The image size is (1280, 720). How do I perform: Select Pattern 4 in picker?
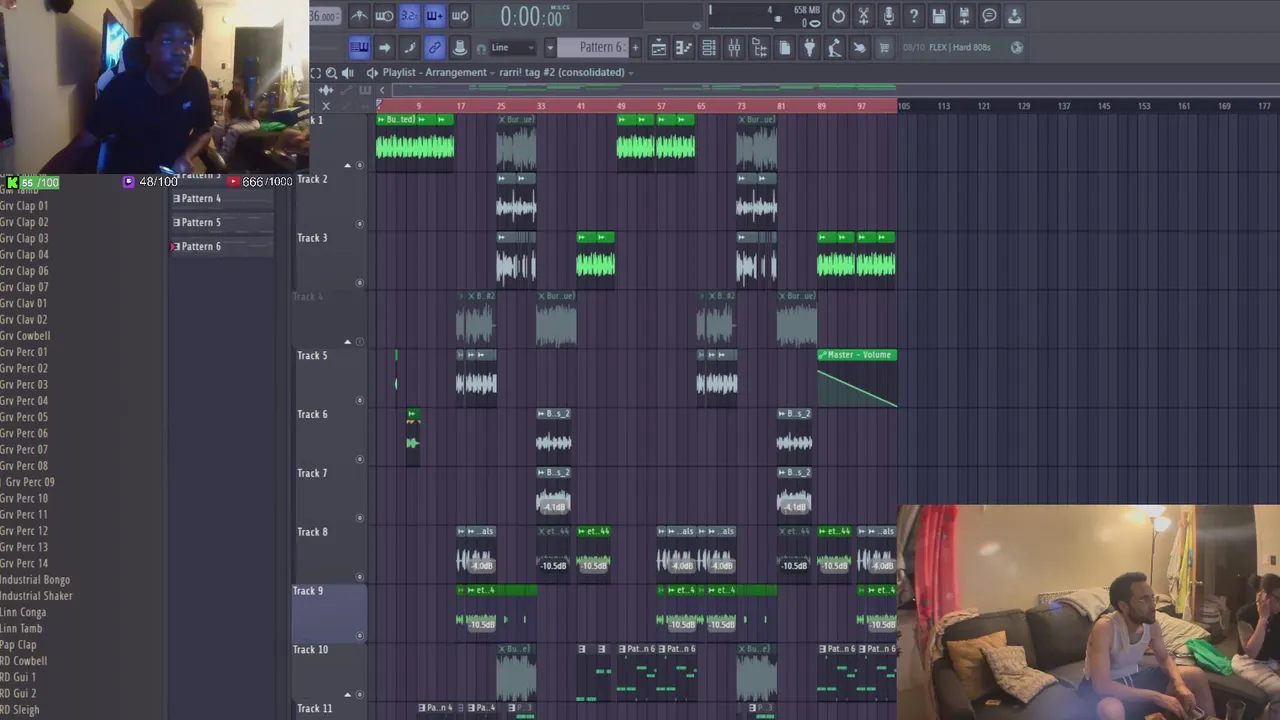tap(222, 198)
